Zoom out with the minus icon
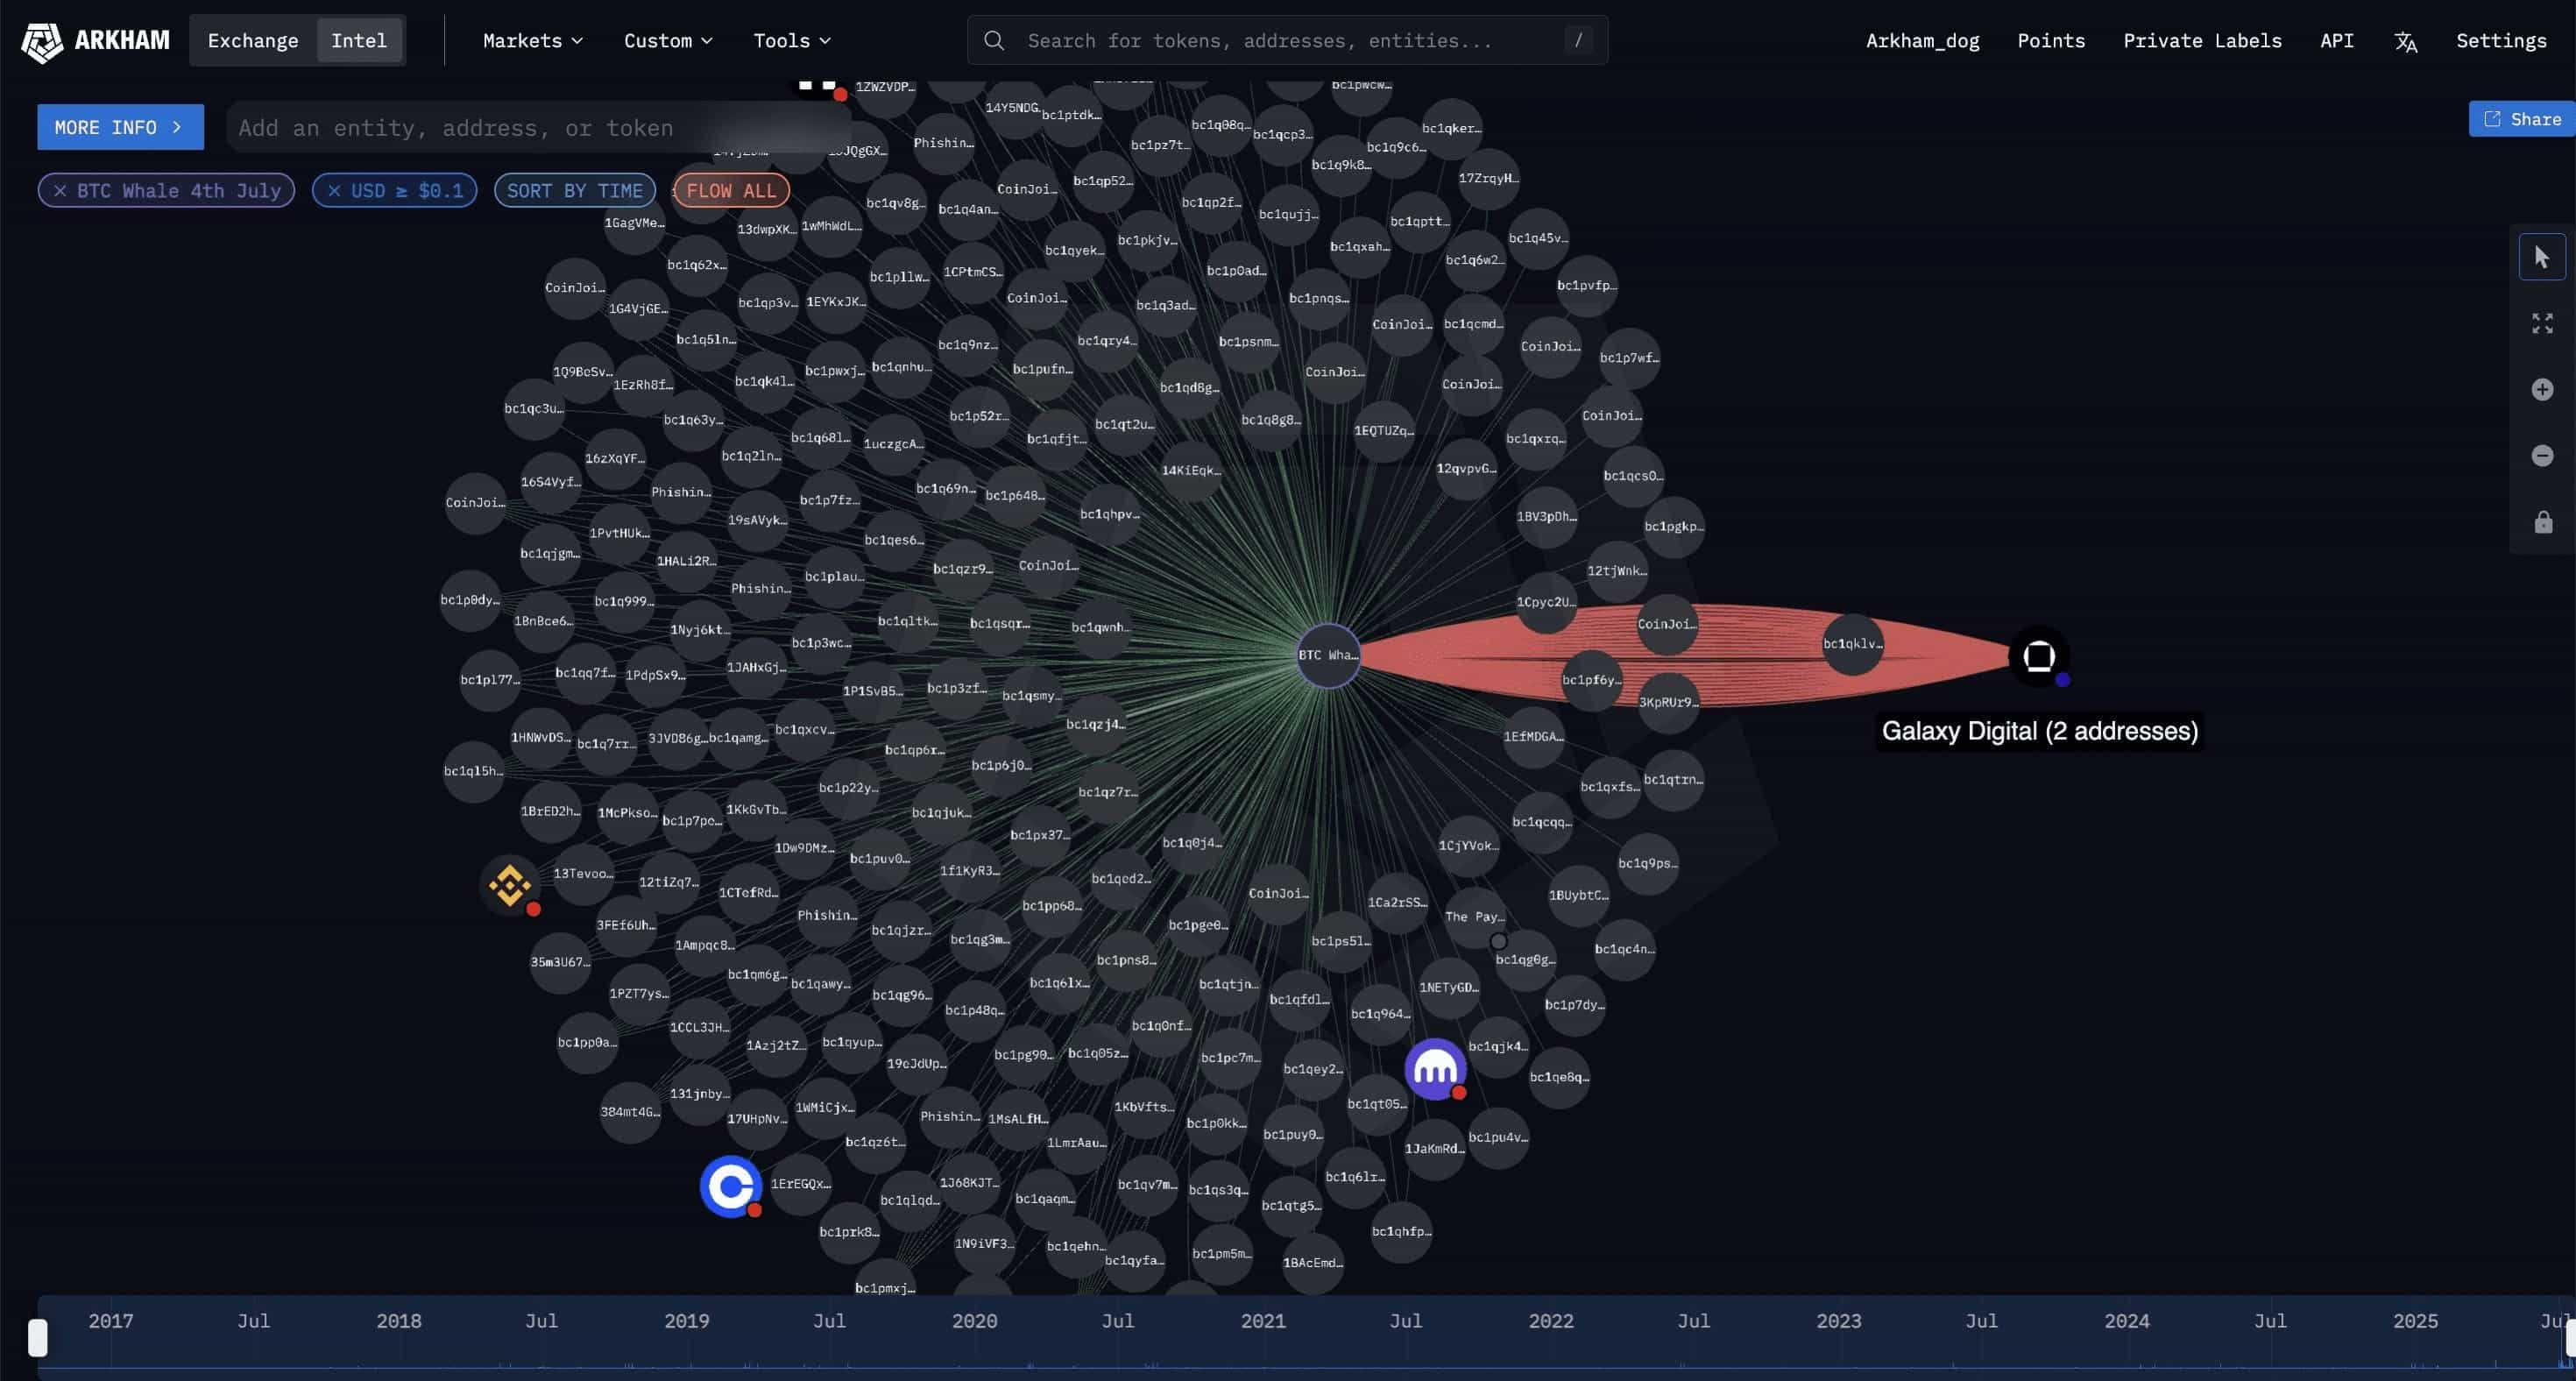 click(2541, 456)
